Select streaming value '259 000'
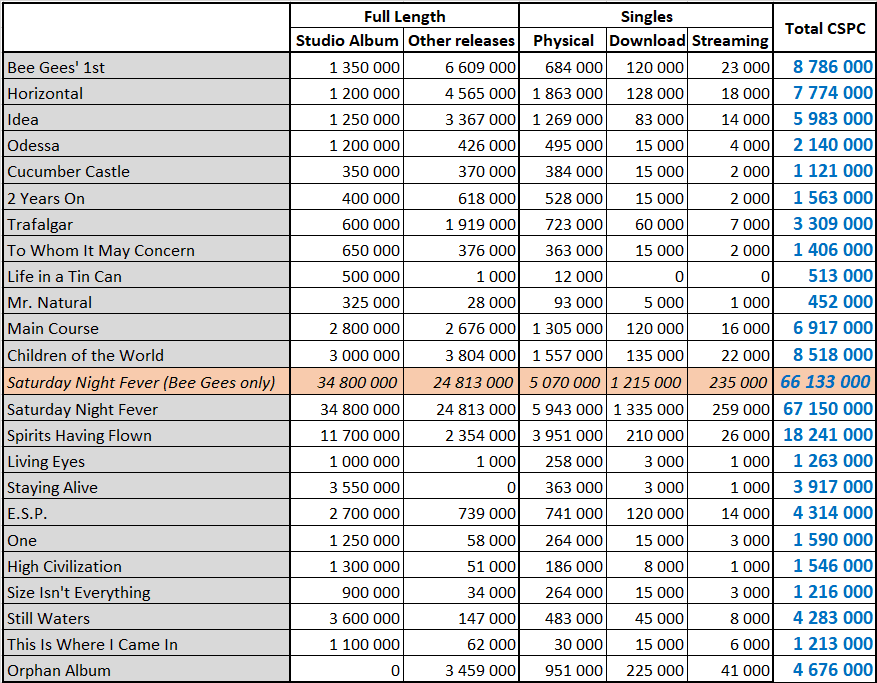 (741, 409)
